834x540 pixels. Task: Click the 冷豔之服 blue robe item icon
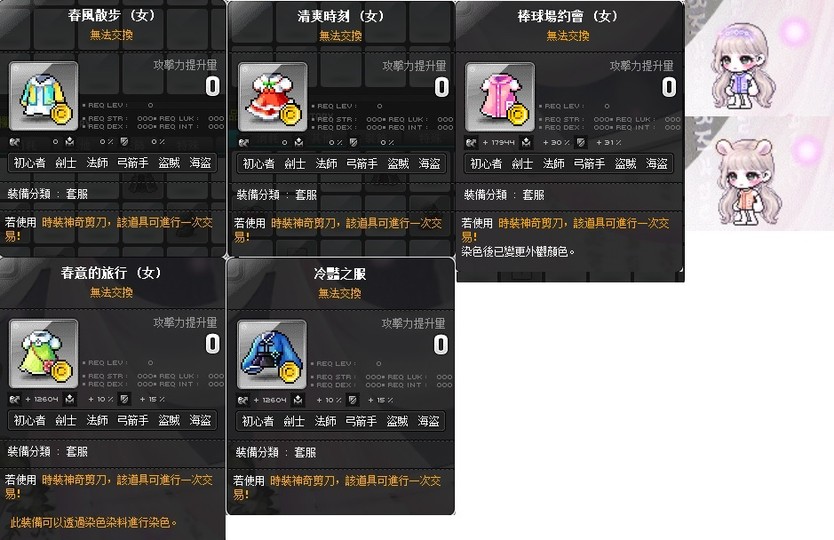tap(272, 355)
